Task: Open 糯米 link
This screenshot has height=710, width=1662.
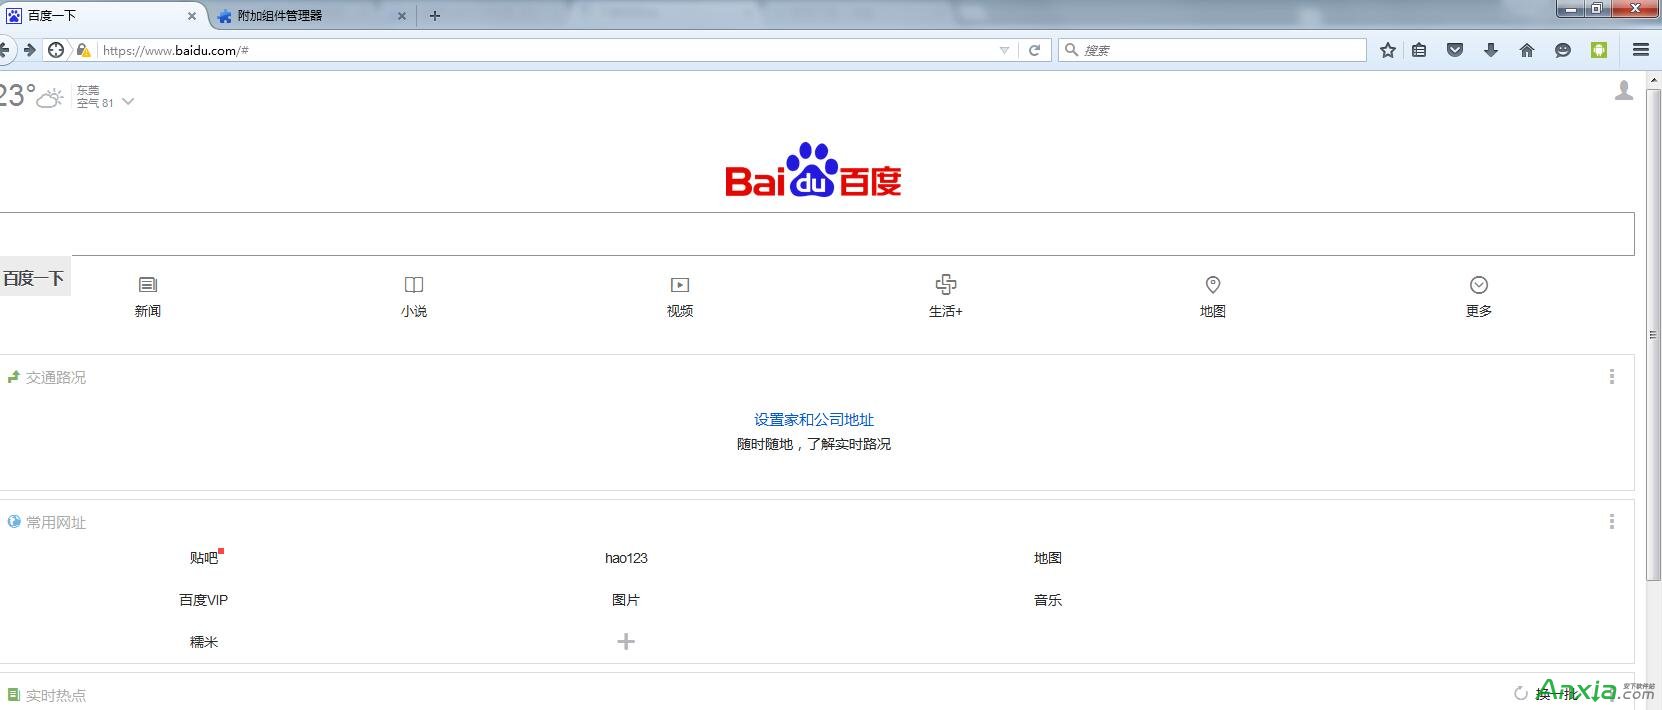Action: tap(204, 642)
